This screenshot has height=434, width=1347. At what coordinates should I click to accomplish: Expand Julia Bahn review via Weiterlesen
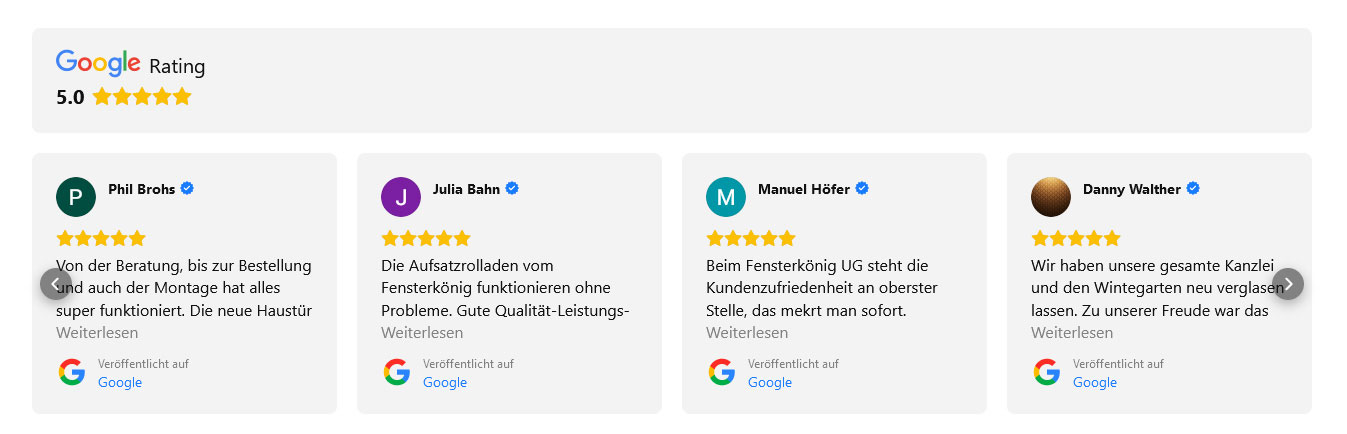click(422, 332)
